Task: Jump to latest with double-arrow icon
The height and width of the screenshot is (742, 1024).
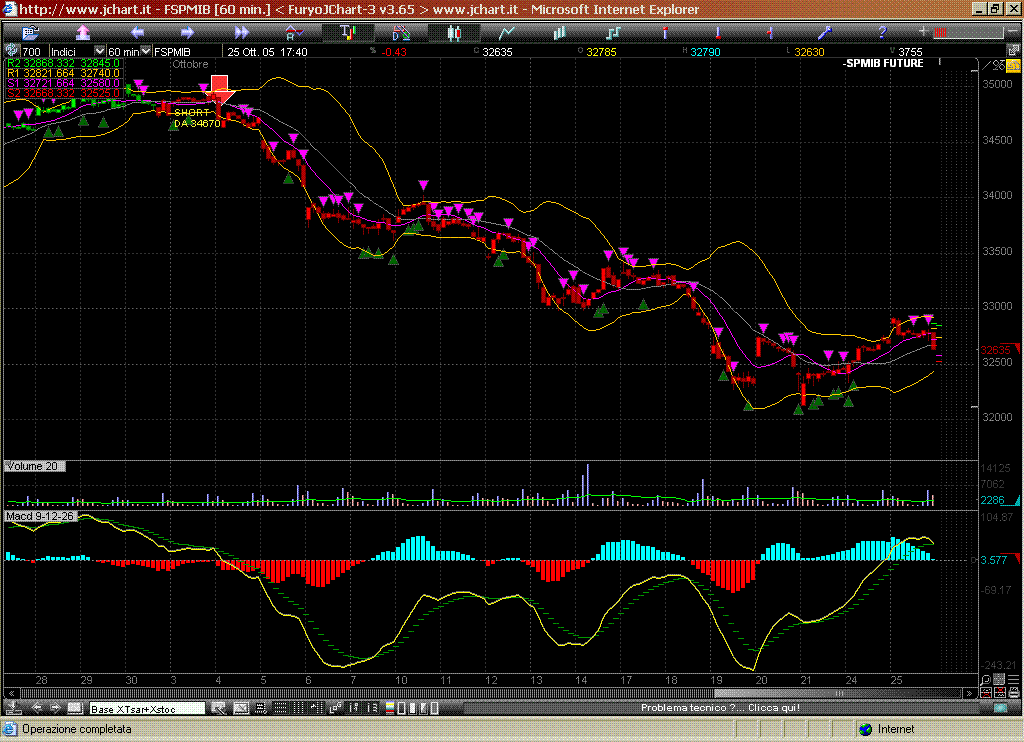Action: (x=241, y=33)
